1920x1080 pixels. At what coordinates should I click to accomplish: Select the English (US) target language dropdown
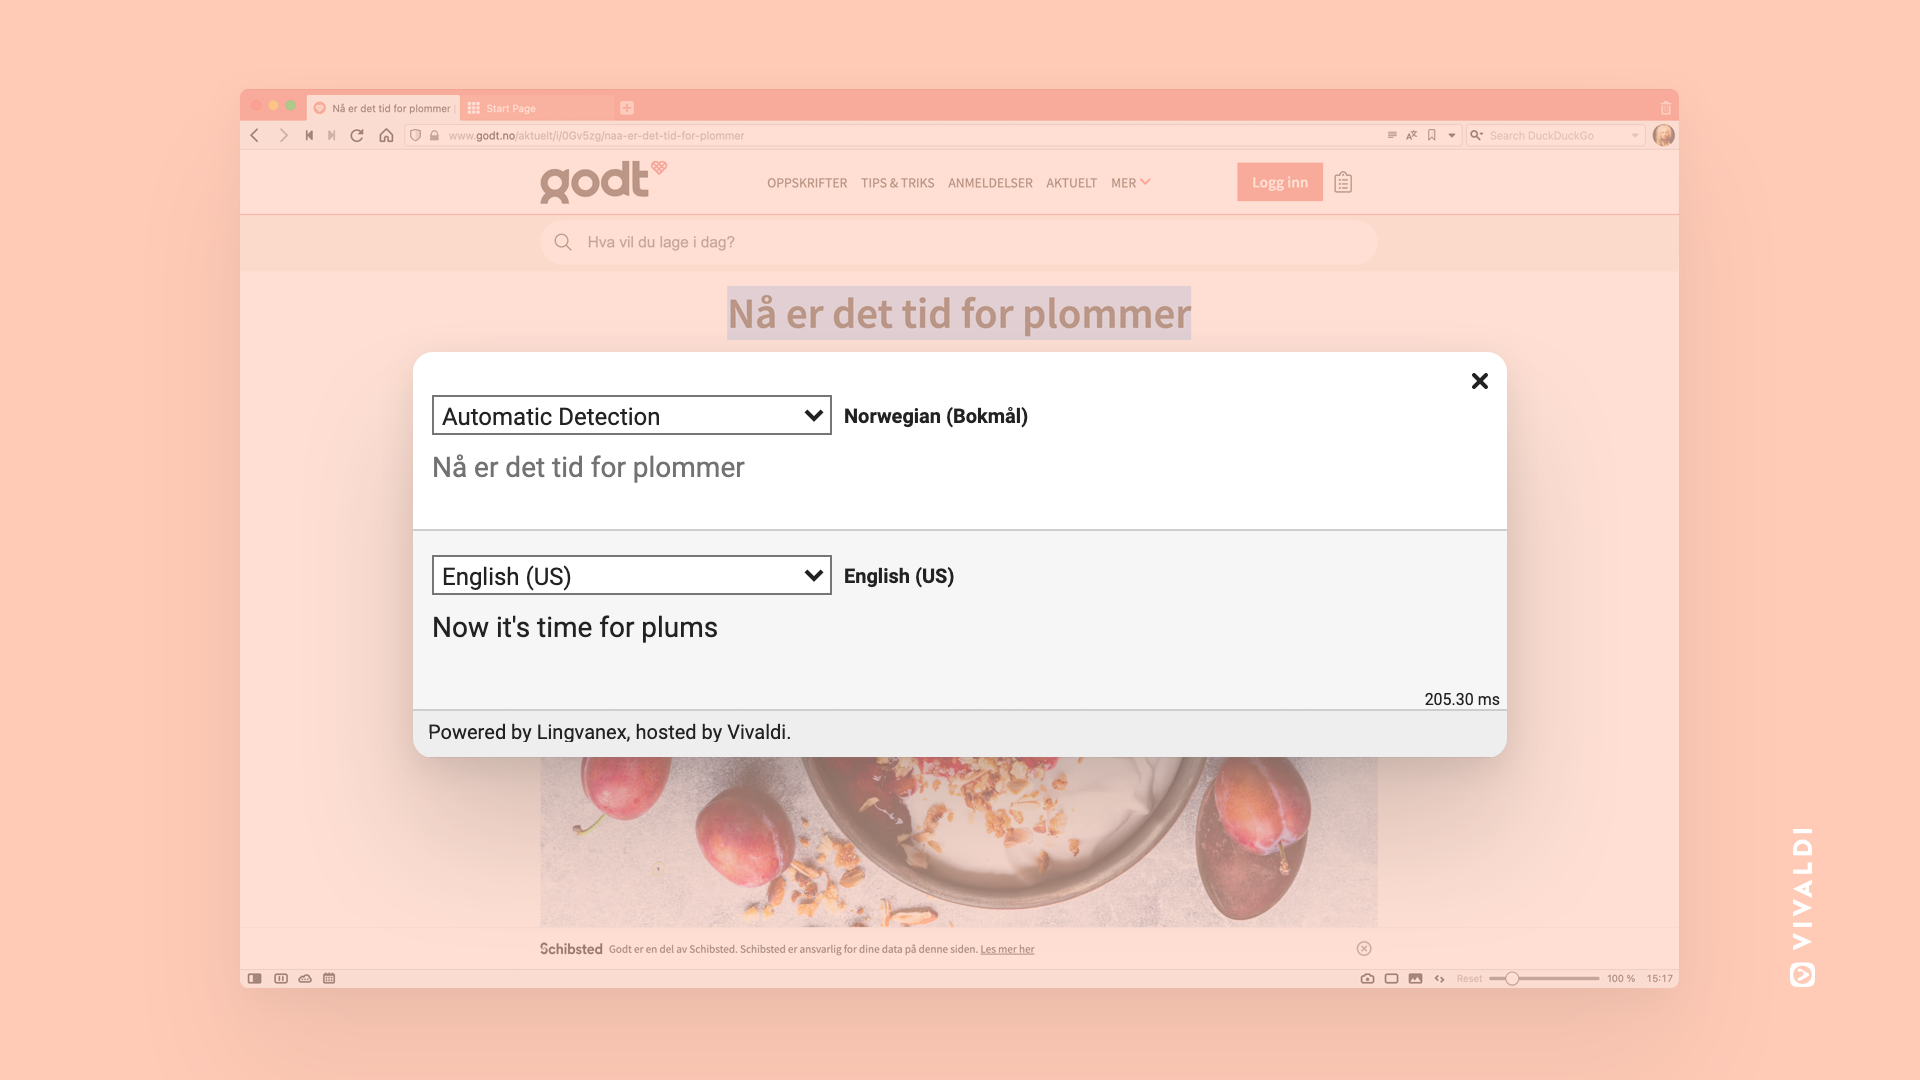click(632, 575)
